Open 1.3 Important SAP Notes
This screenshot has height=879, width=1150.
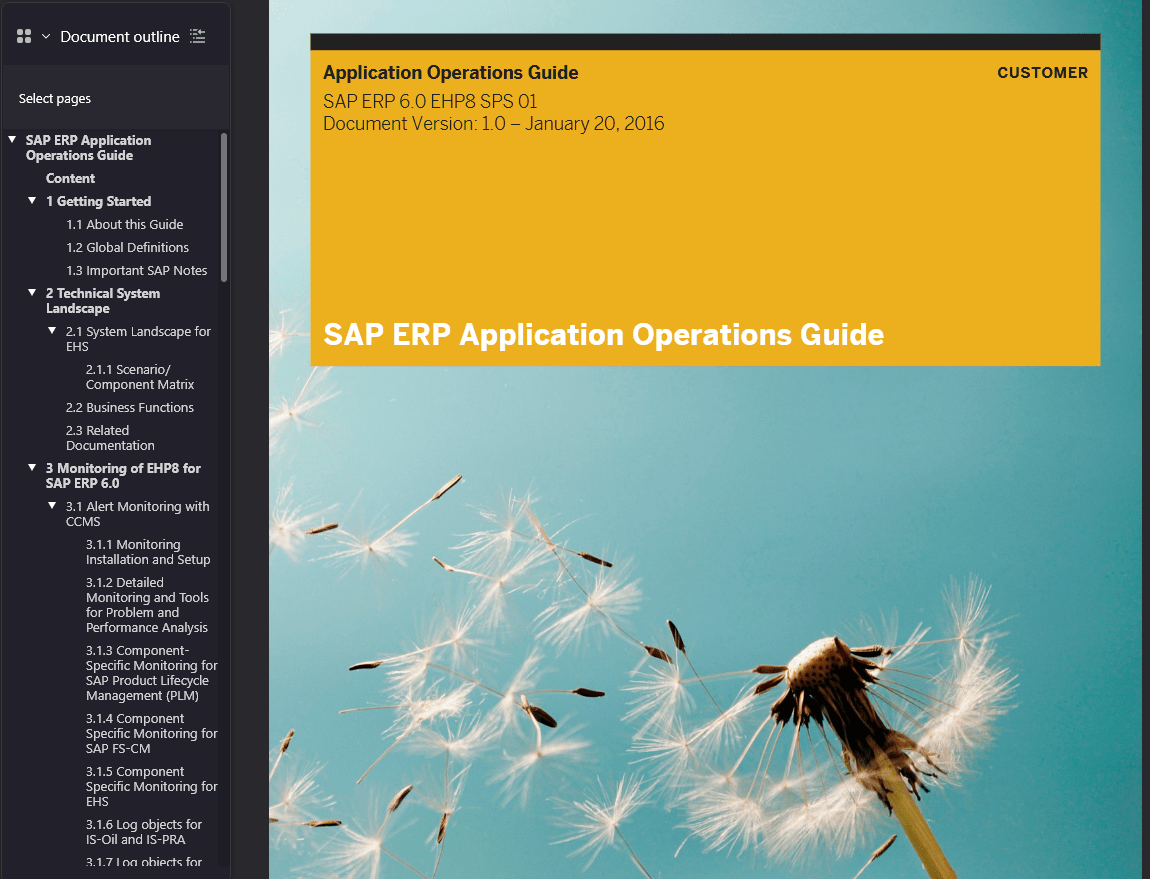click(x=137, y=270)
